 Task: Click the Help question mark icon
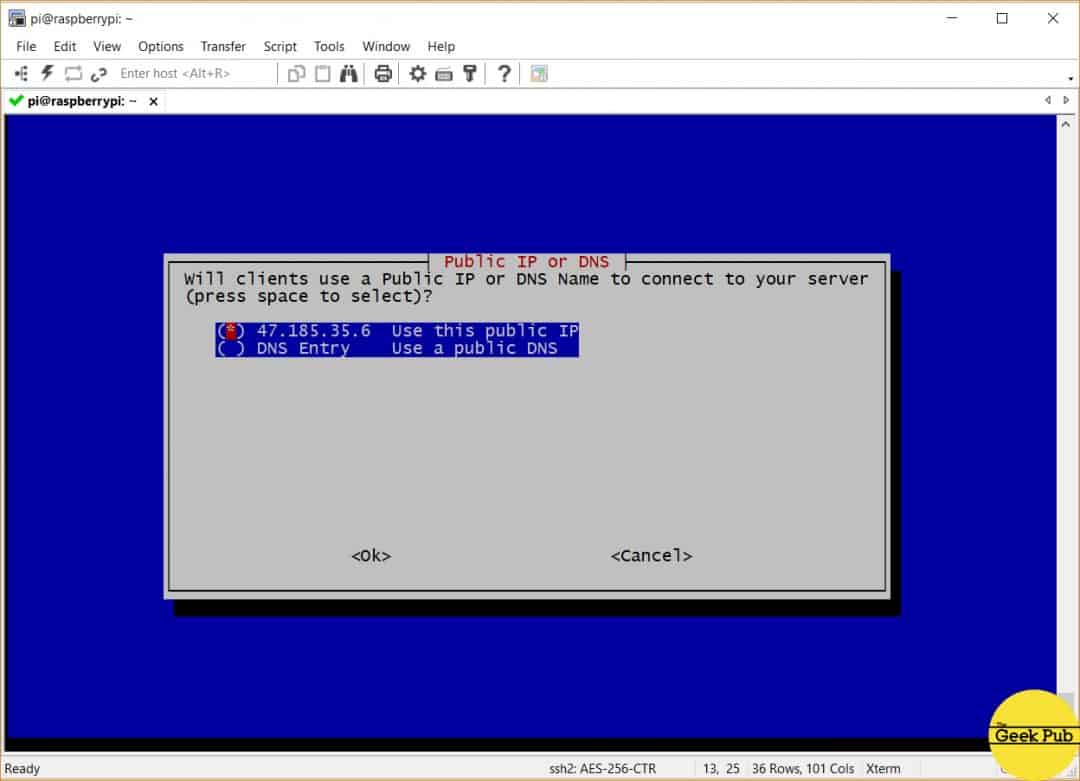(504, 73)
